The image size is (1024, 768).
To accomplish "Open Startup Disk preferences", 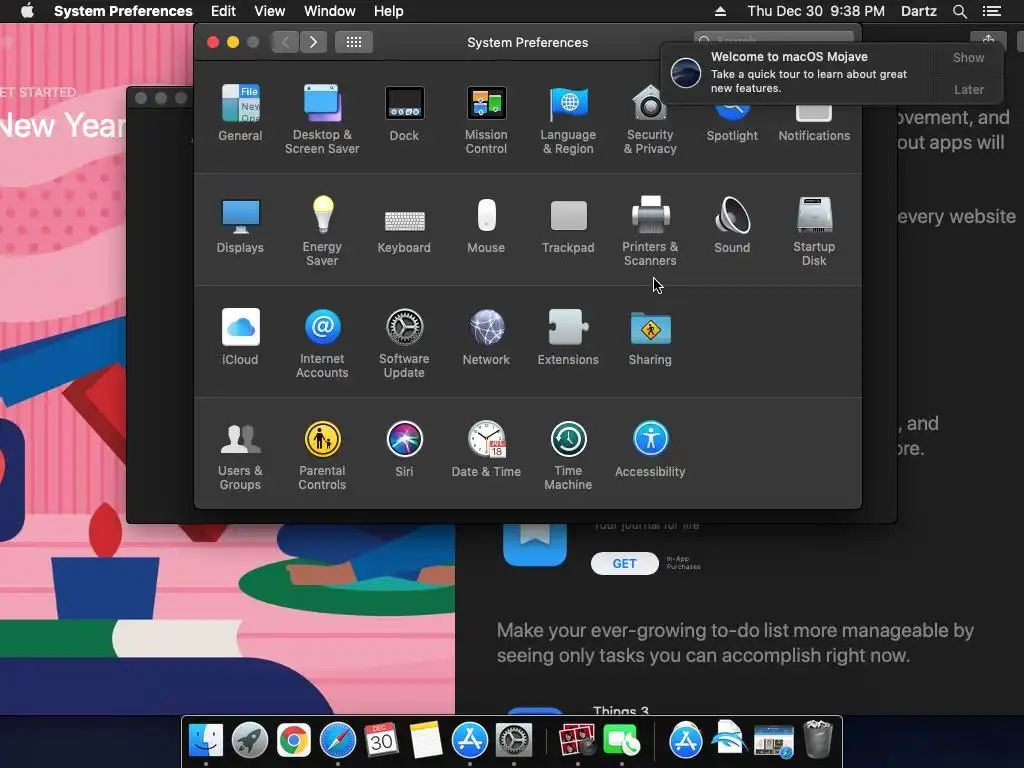I will (x=814, y=231).
